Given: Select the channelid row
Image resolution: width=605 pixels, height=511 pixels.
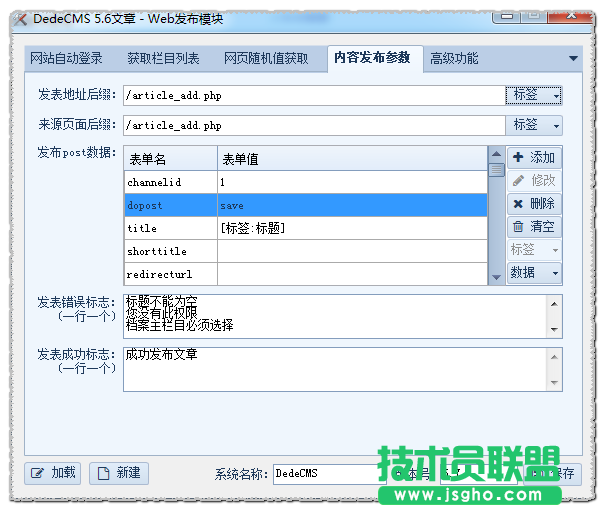Looking at the screenshot, I should pos(306,182).
